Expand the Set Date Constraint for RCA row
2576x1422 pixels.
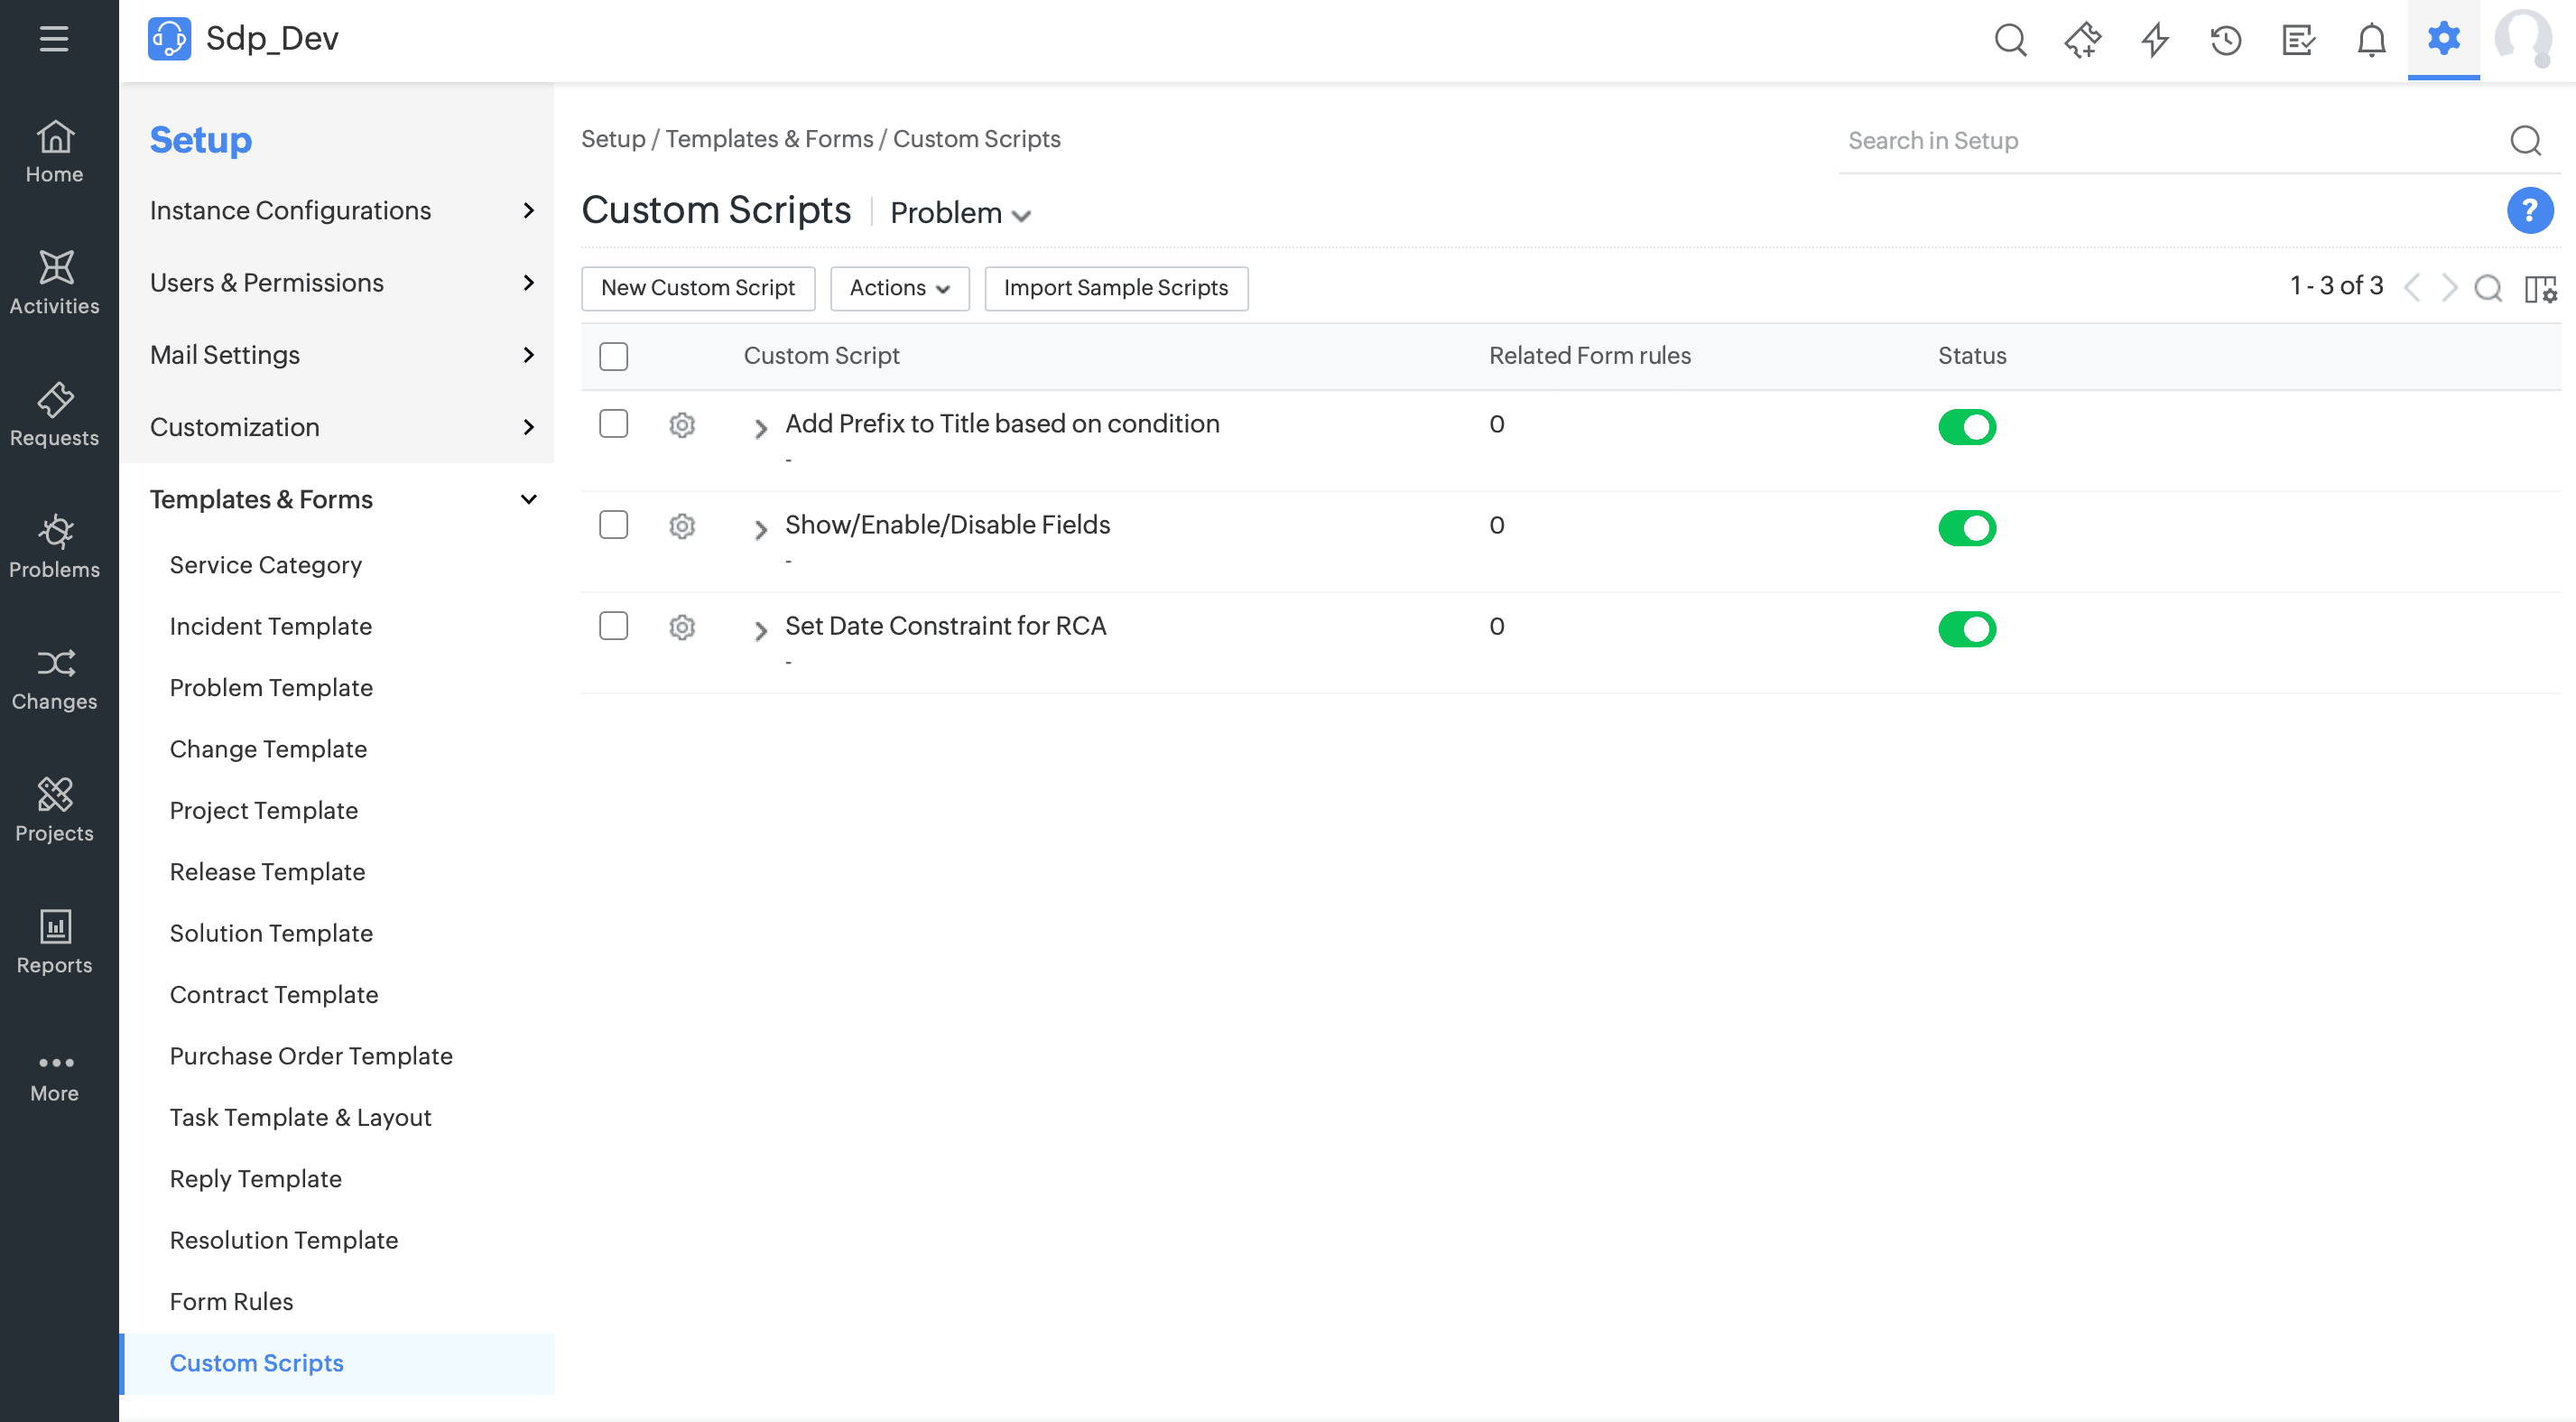click(x=761, y=629)
